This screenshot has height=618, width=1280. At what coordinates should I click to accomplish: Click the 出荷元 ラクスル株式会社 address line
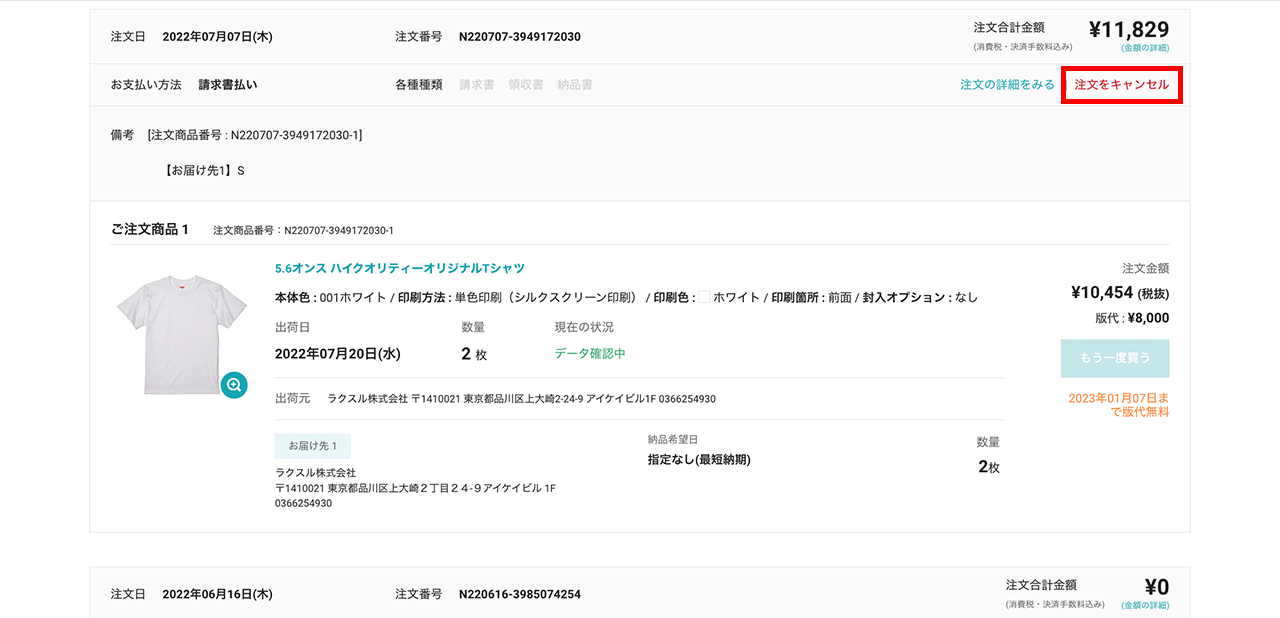click(495, 399)
